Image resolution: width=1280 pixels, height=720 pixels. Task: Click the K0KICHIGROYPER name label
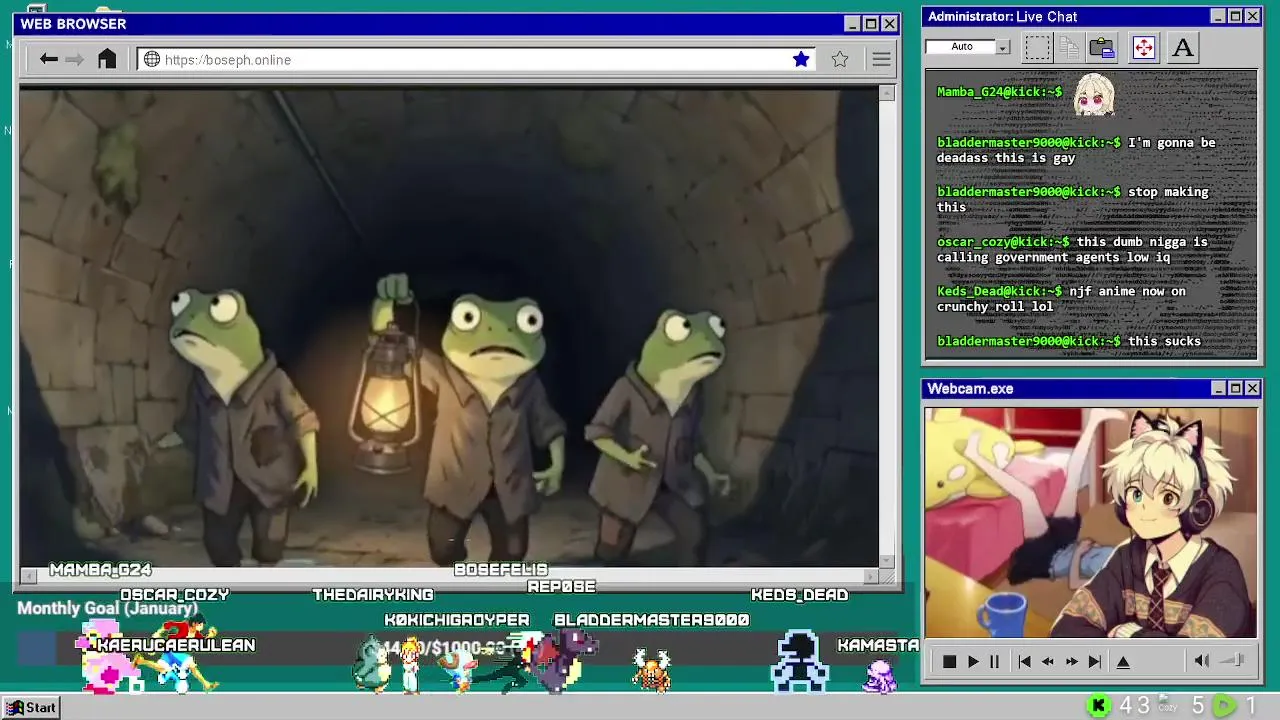457,620
